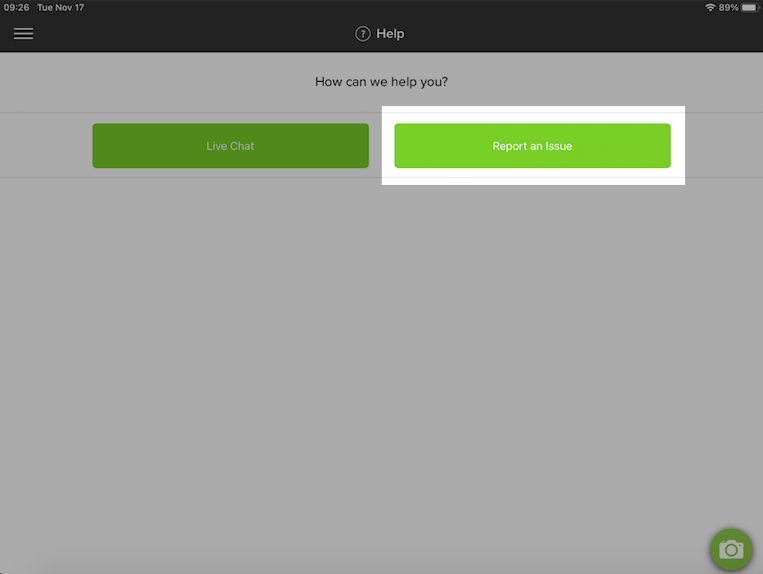Tap the 09:26 clock in status bar
The width and height of the screenshot is (763, 574).
point(17,7)
